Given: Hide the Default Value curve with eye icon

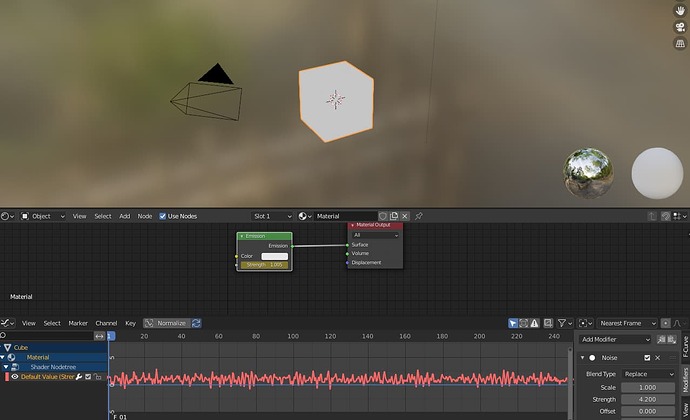Looking at the screenshot, I should [x=15, y=377].
